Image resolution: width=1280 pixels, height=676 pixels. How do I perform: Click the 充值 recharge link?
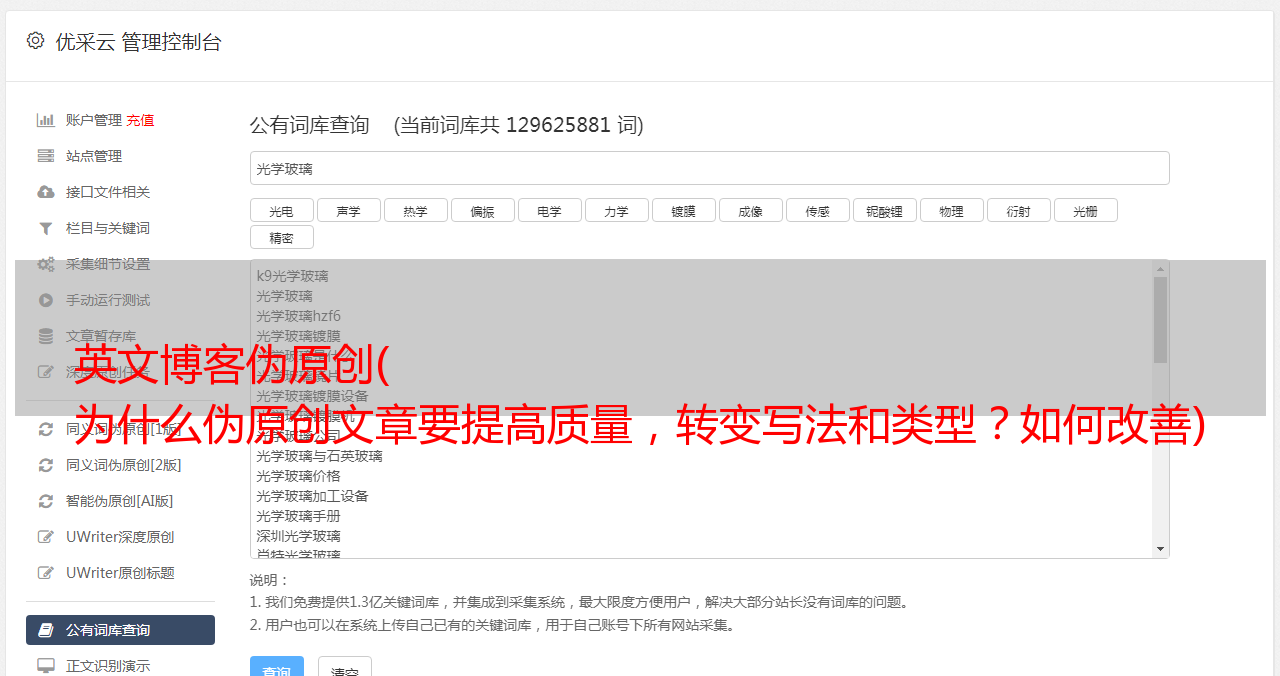point(140,120)
